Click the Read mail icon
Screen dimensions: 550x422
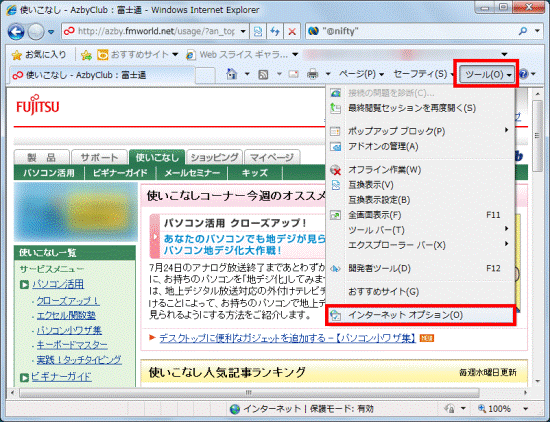click(x=293, y=74)
